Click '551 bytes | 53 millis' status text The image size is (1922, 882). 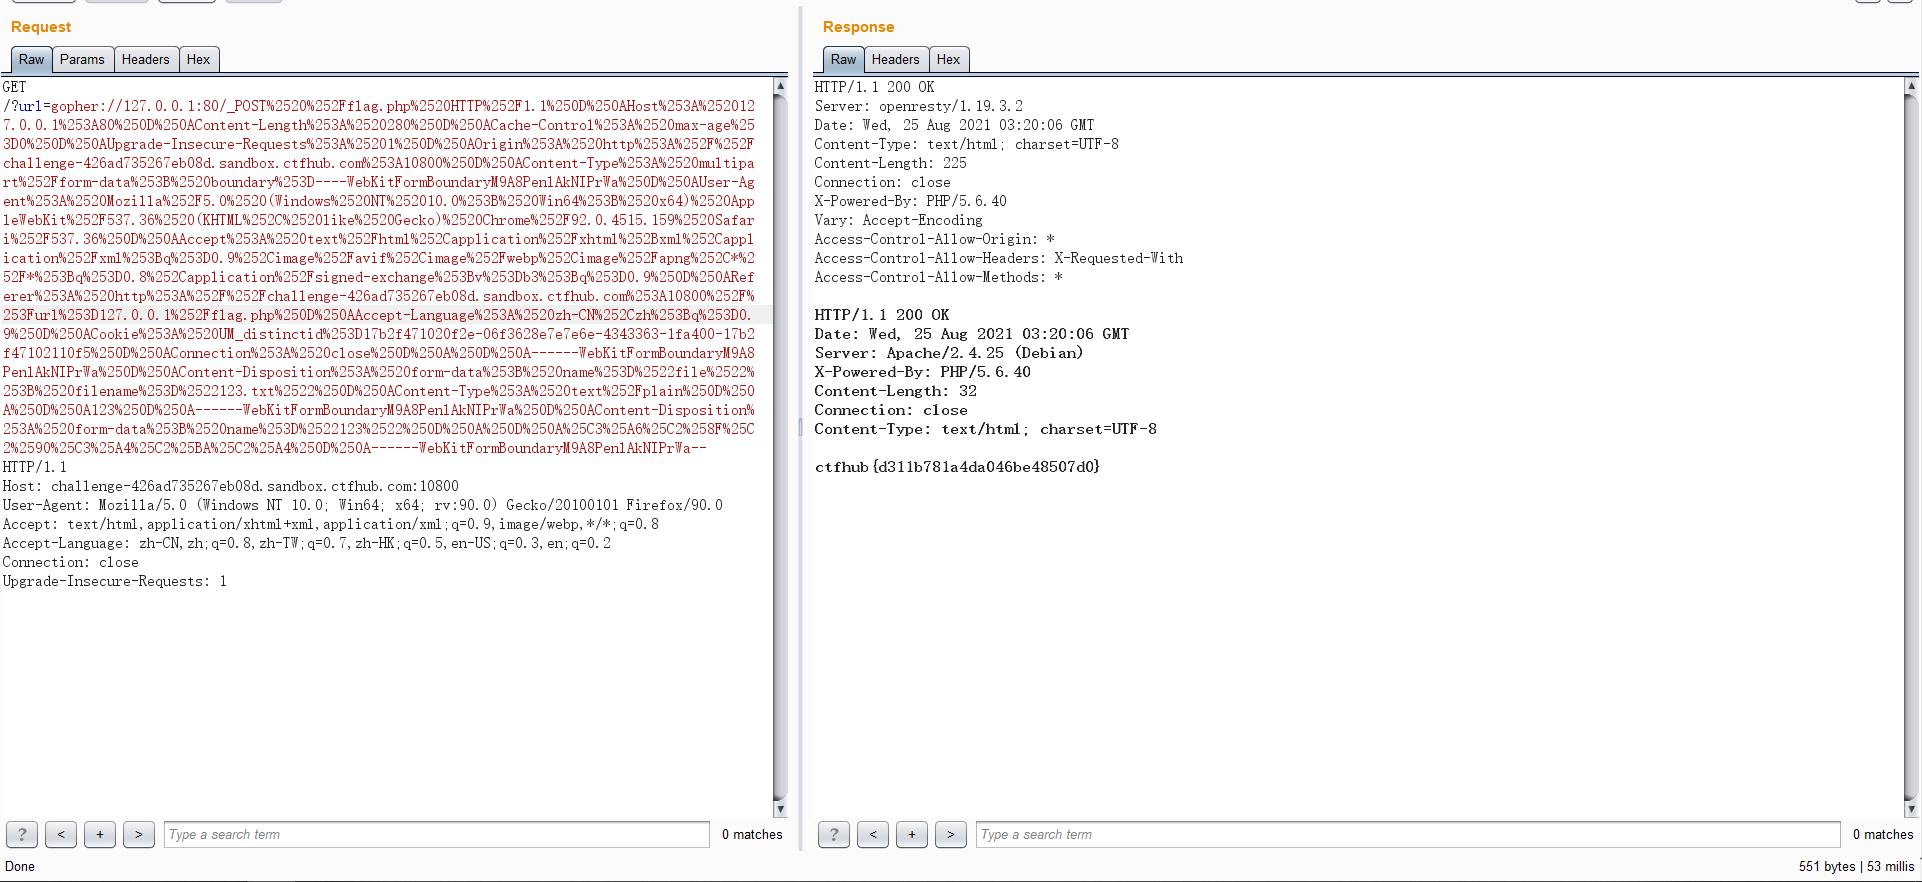1856,866
